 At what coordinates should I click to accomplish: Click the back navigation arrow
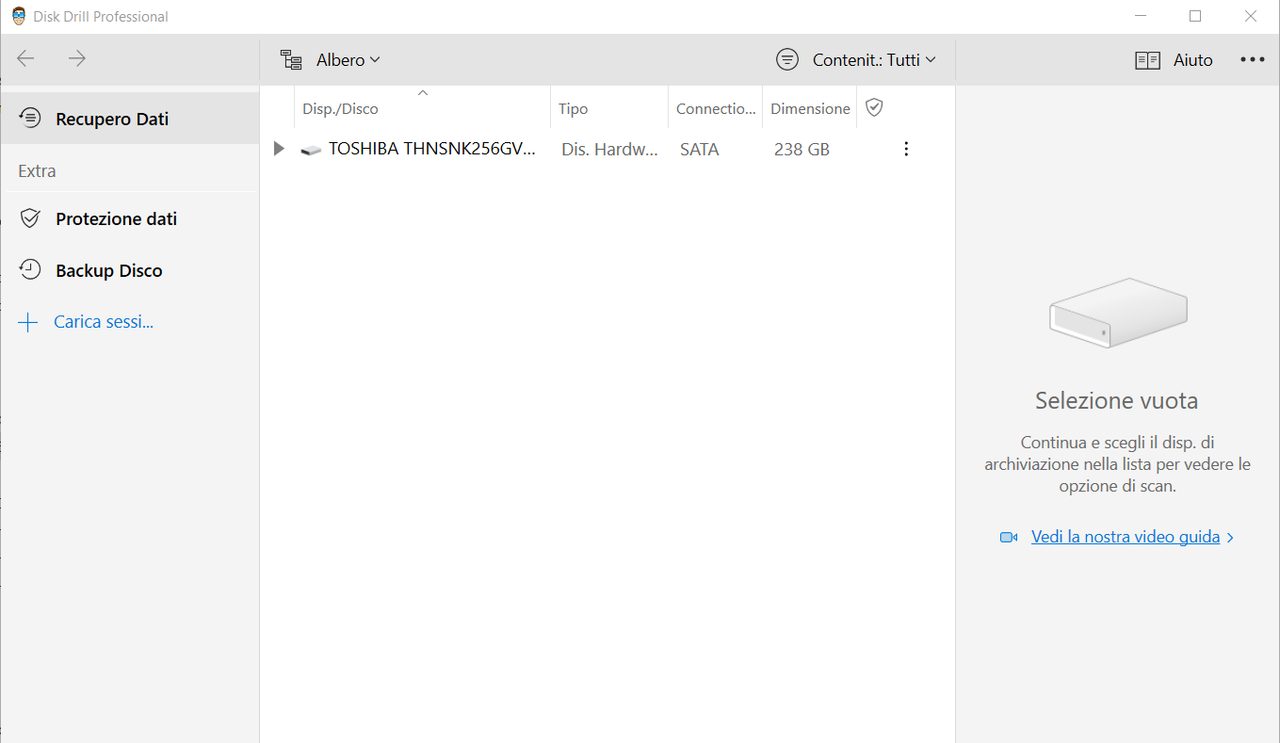tap(26, 59)
